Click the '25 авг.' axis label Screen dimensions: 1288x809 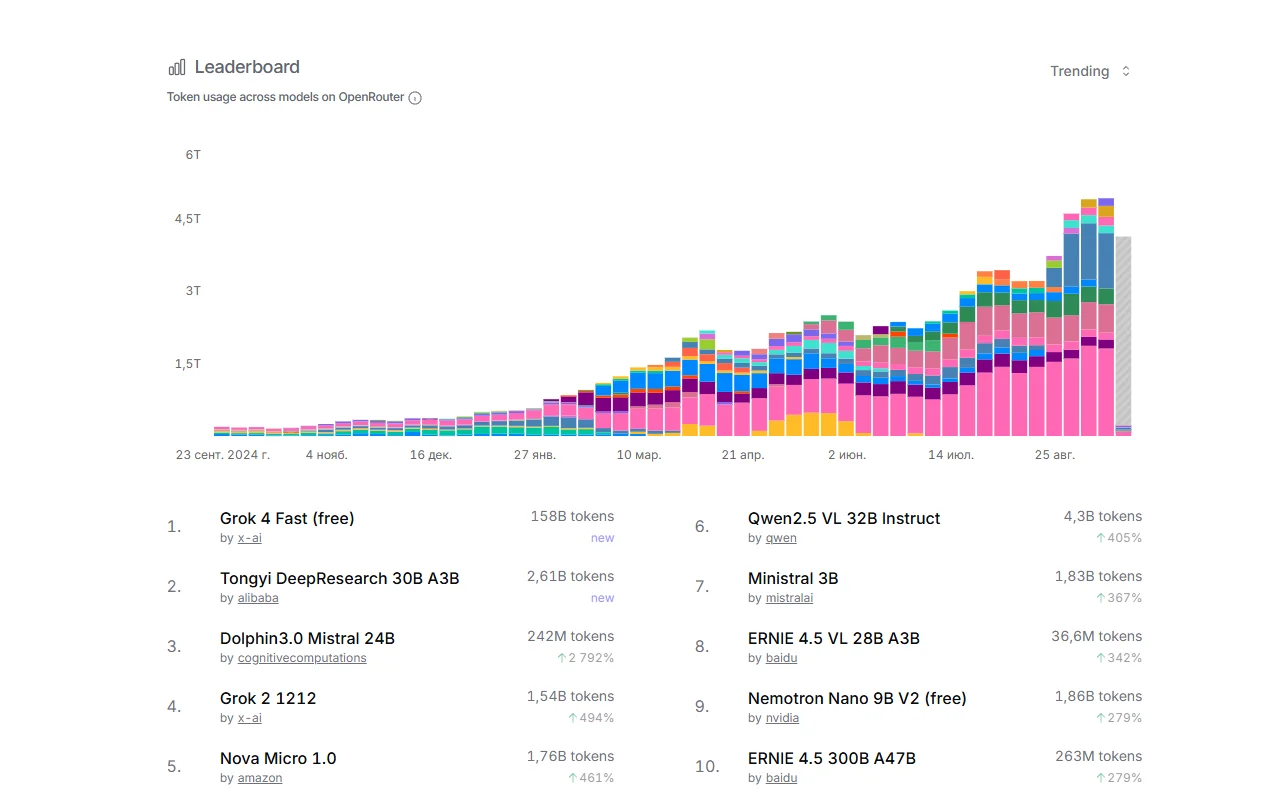click(x=1055, y=455)
